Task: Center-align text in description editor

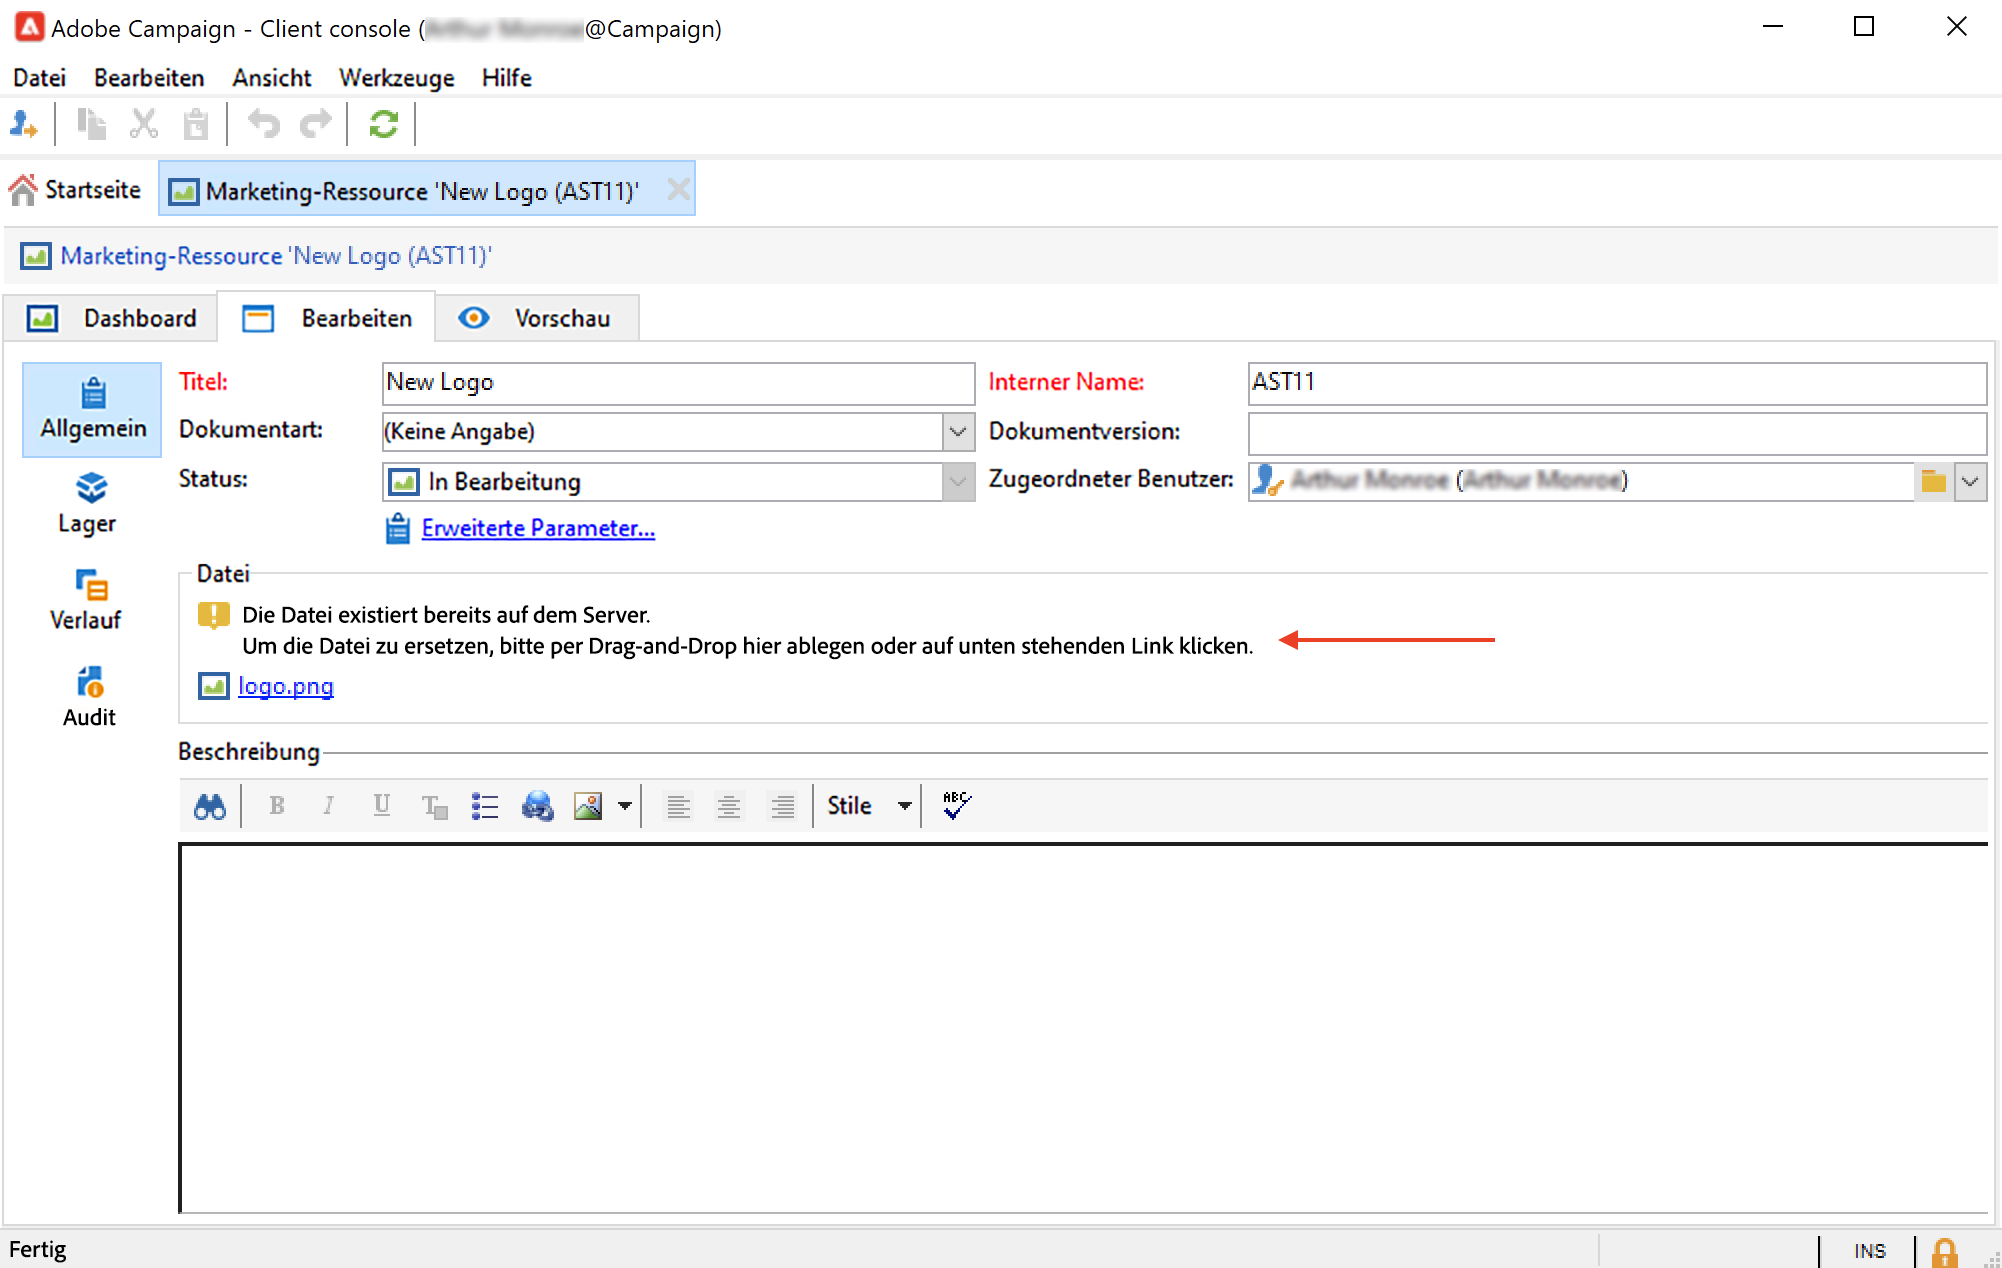Action: click(729, 806)
